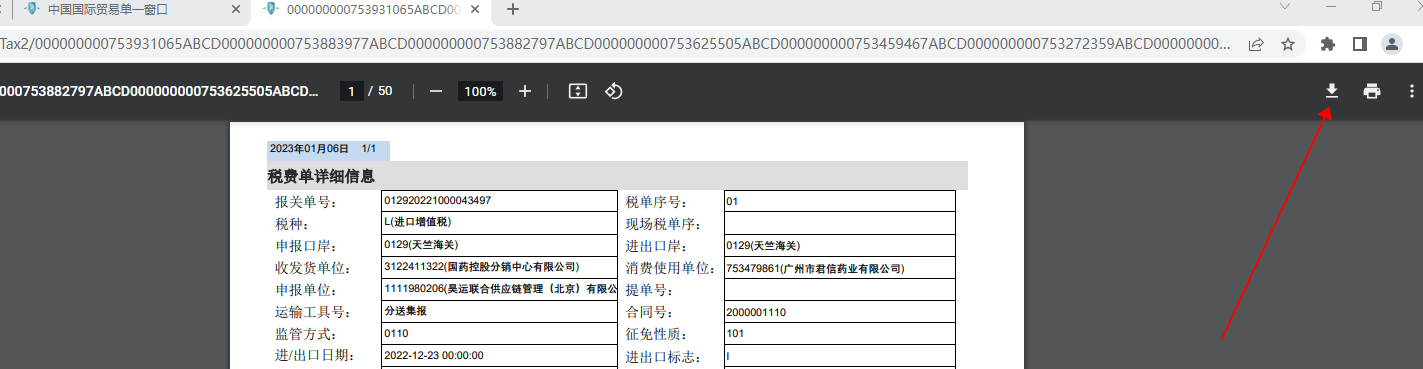Bookmark this page with the star icon

point(1288,44)
